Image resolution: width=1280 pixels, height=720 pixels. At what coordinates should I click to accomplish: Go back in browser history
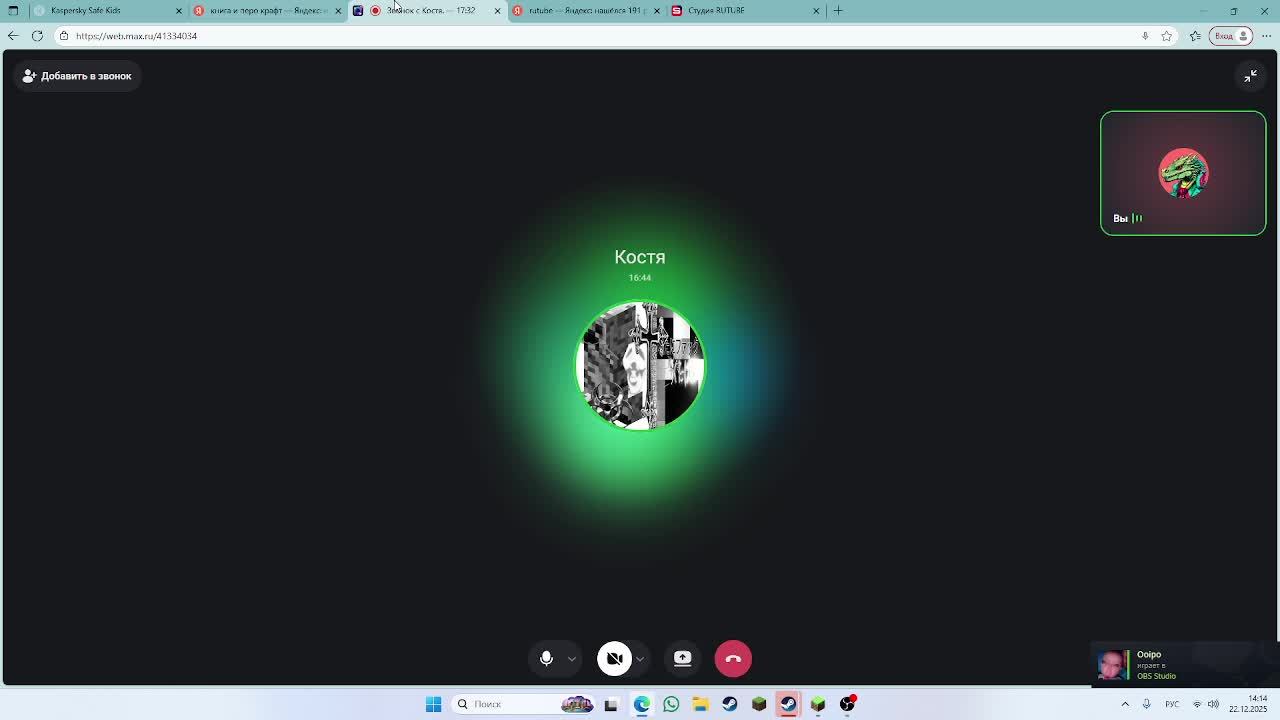(13, 36)
